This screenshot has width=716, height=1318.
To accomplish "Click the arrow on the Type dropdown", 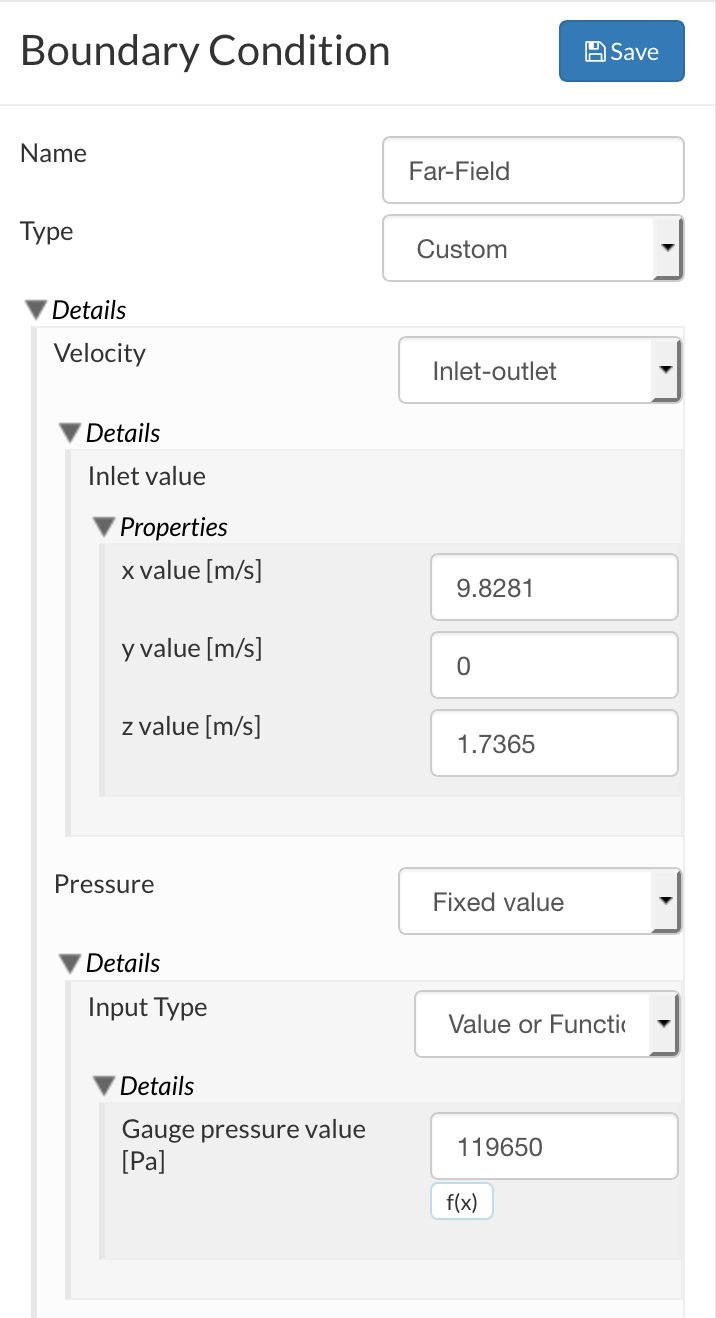I will [667, 249].
